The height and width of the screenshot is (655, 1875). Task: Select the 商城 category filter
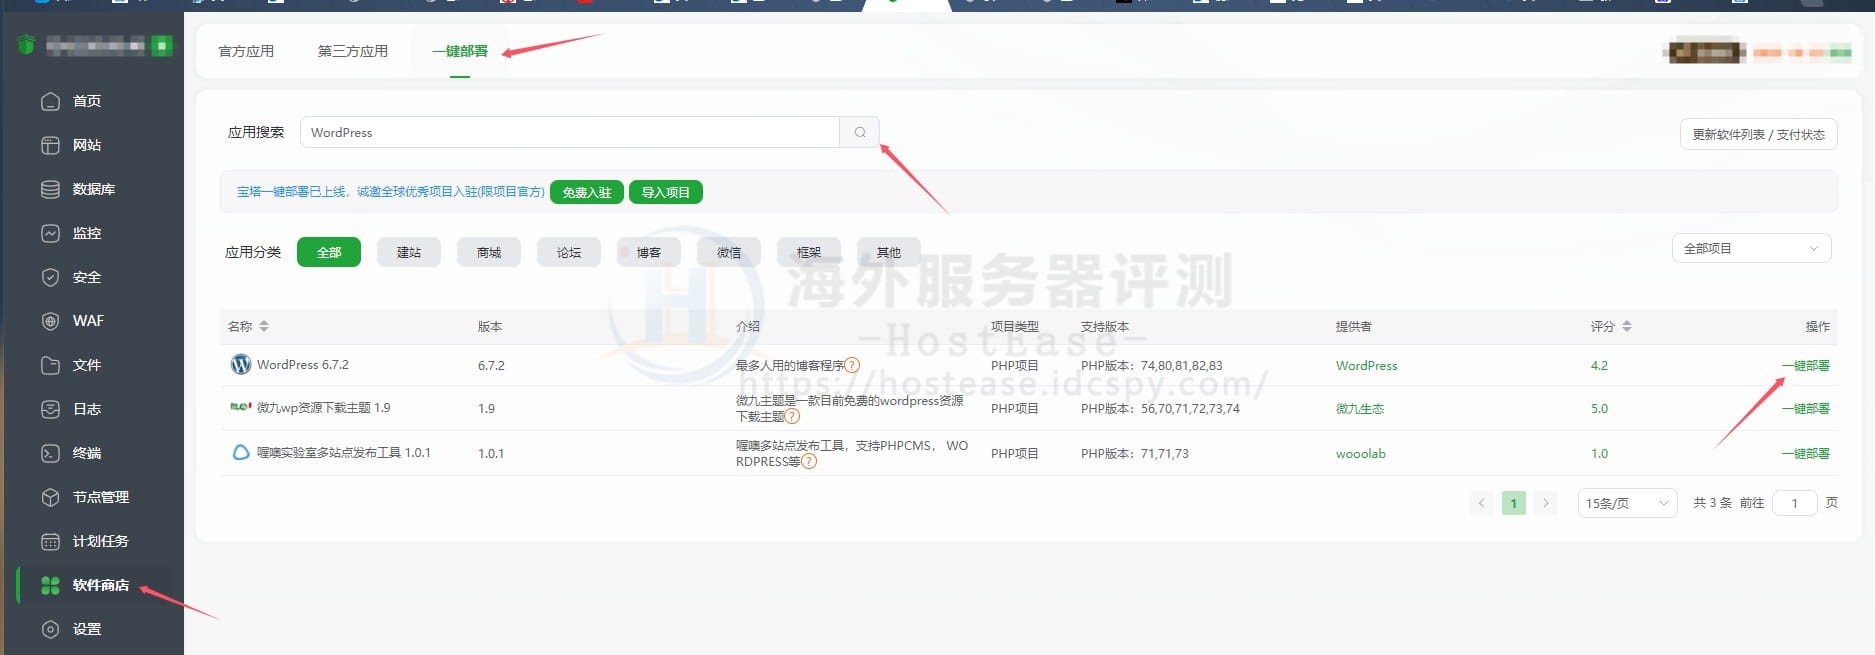tap(488, 252)
